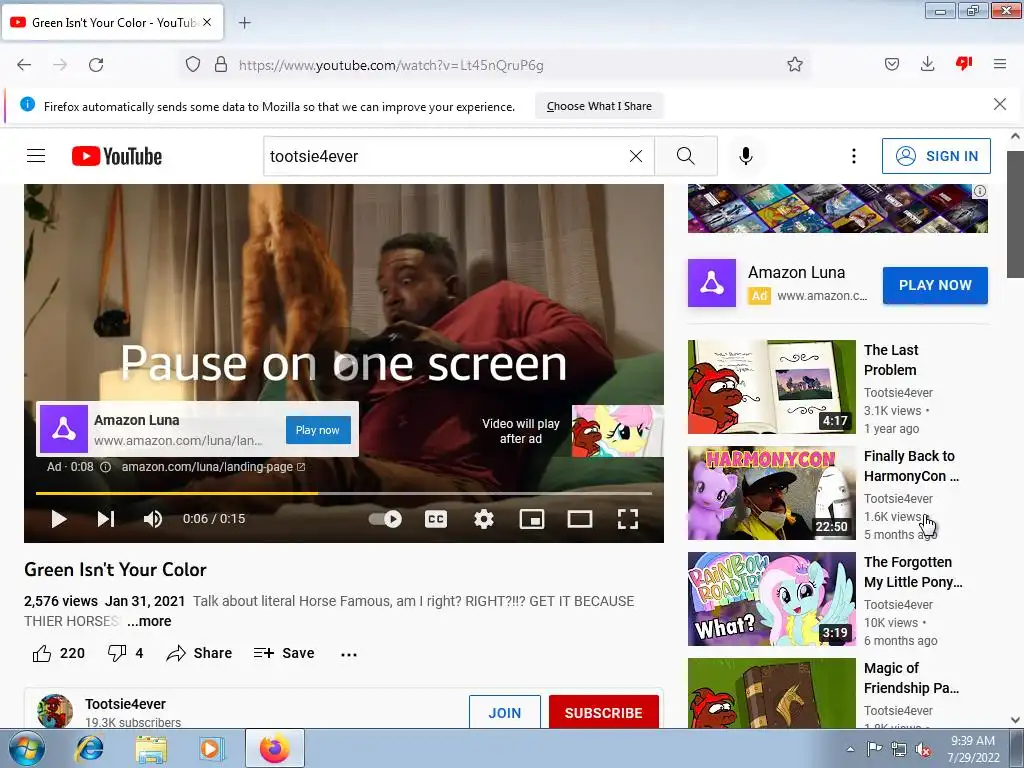Dislike the video
This screenshot has height=768, width=1024.
(125, 653)
